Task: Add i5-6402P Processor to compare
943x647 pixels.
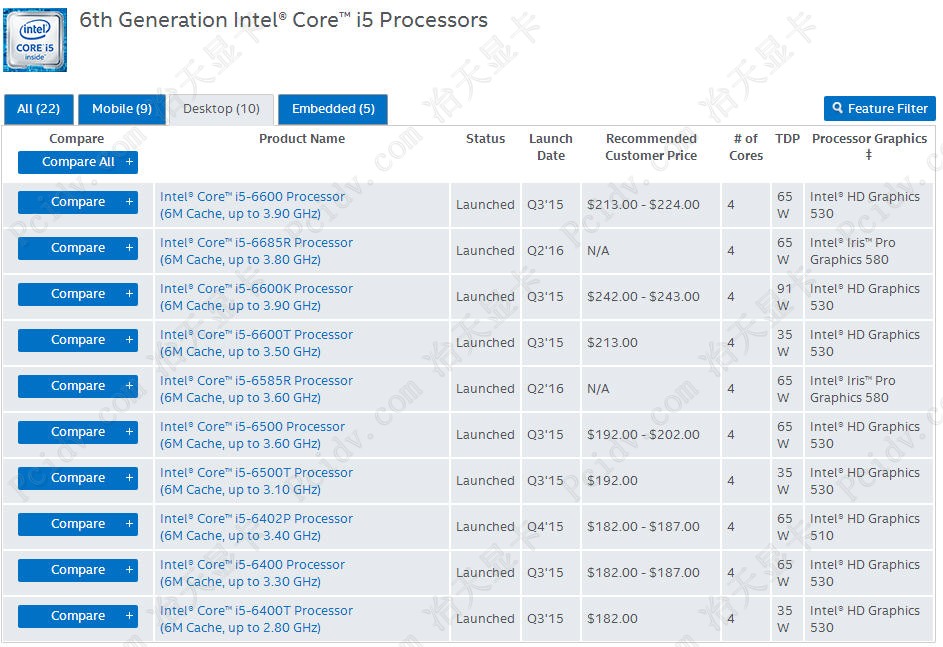Action: click(x=78, y=524)
